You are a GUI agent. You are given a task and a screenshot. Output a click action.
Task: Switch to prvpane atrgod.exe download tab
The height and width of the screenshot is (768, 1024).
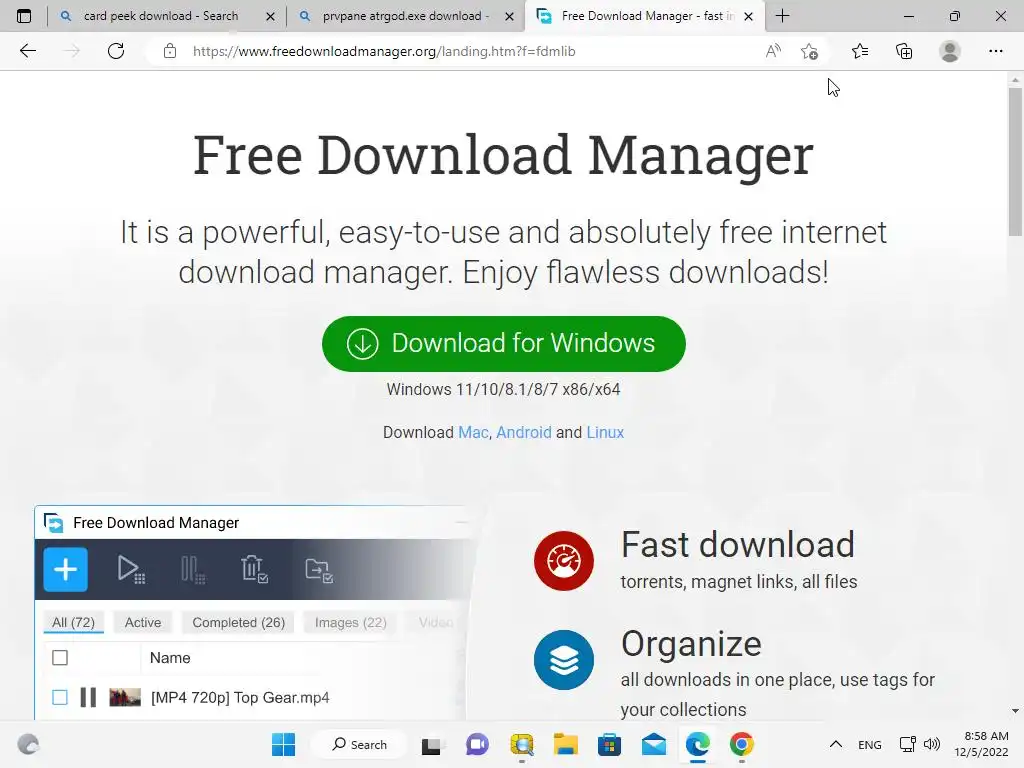405,16
